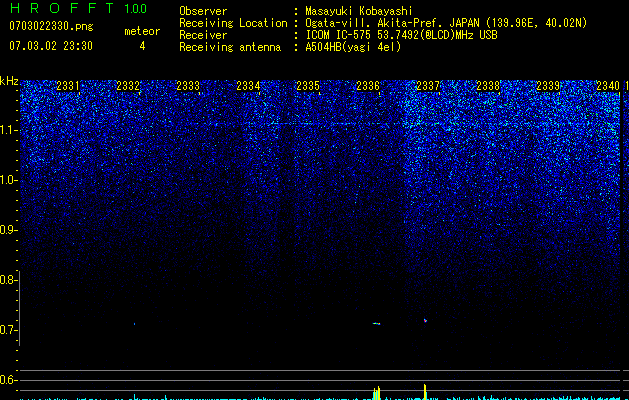Click the 2333 time marker
The image size is (629, 400).
pos(188,86)
